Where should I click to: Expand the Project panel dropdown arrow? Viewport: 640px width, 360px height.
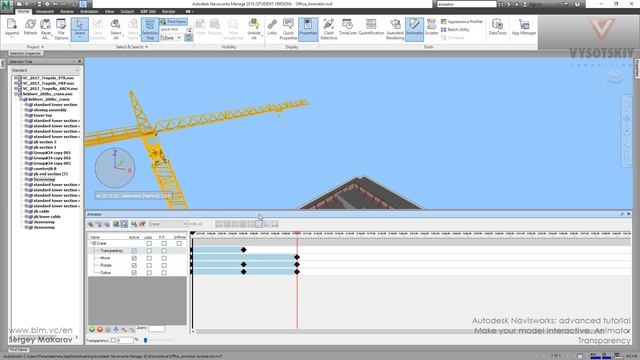(x=42, y=47)
